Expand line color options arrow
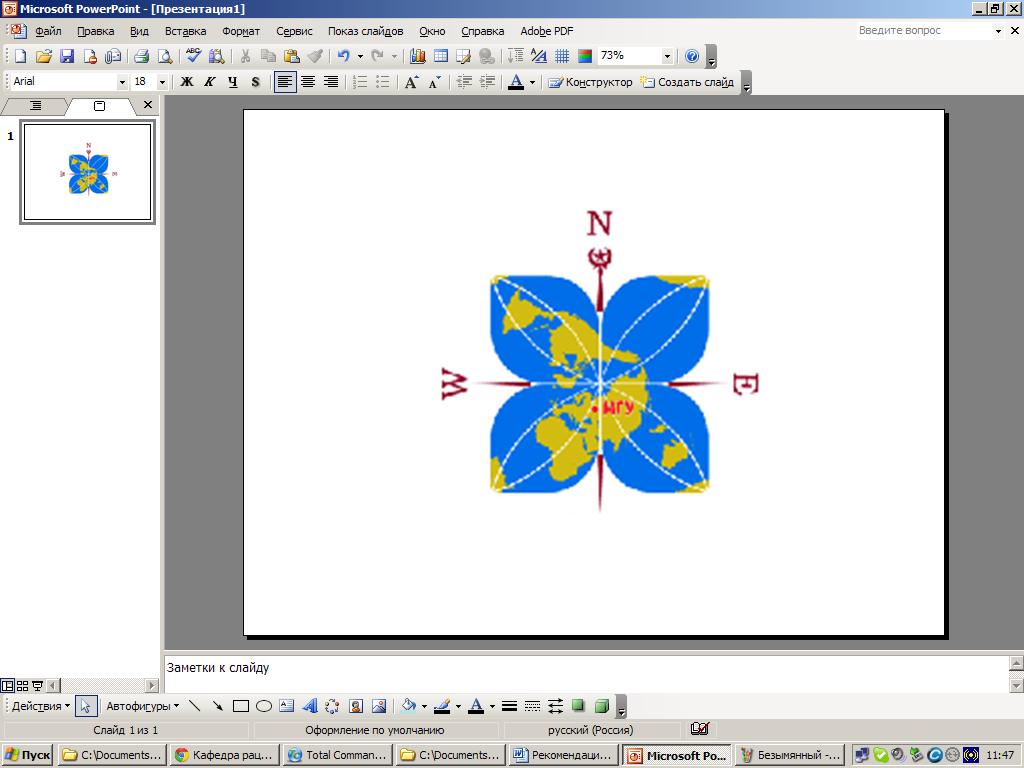Screen dimensions: 1024x768 click(458, 706)
